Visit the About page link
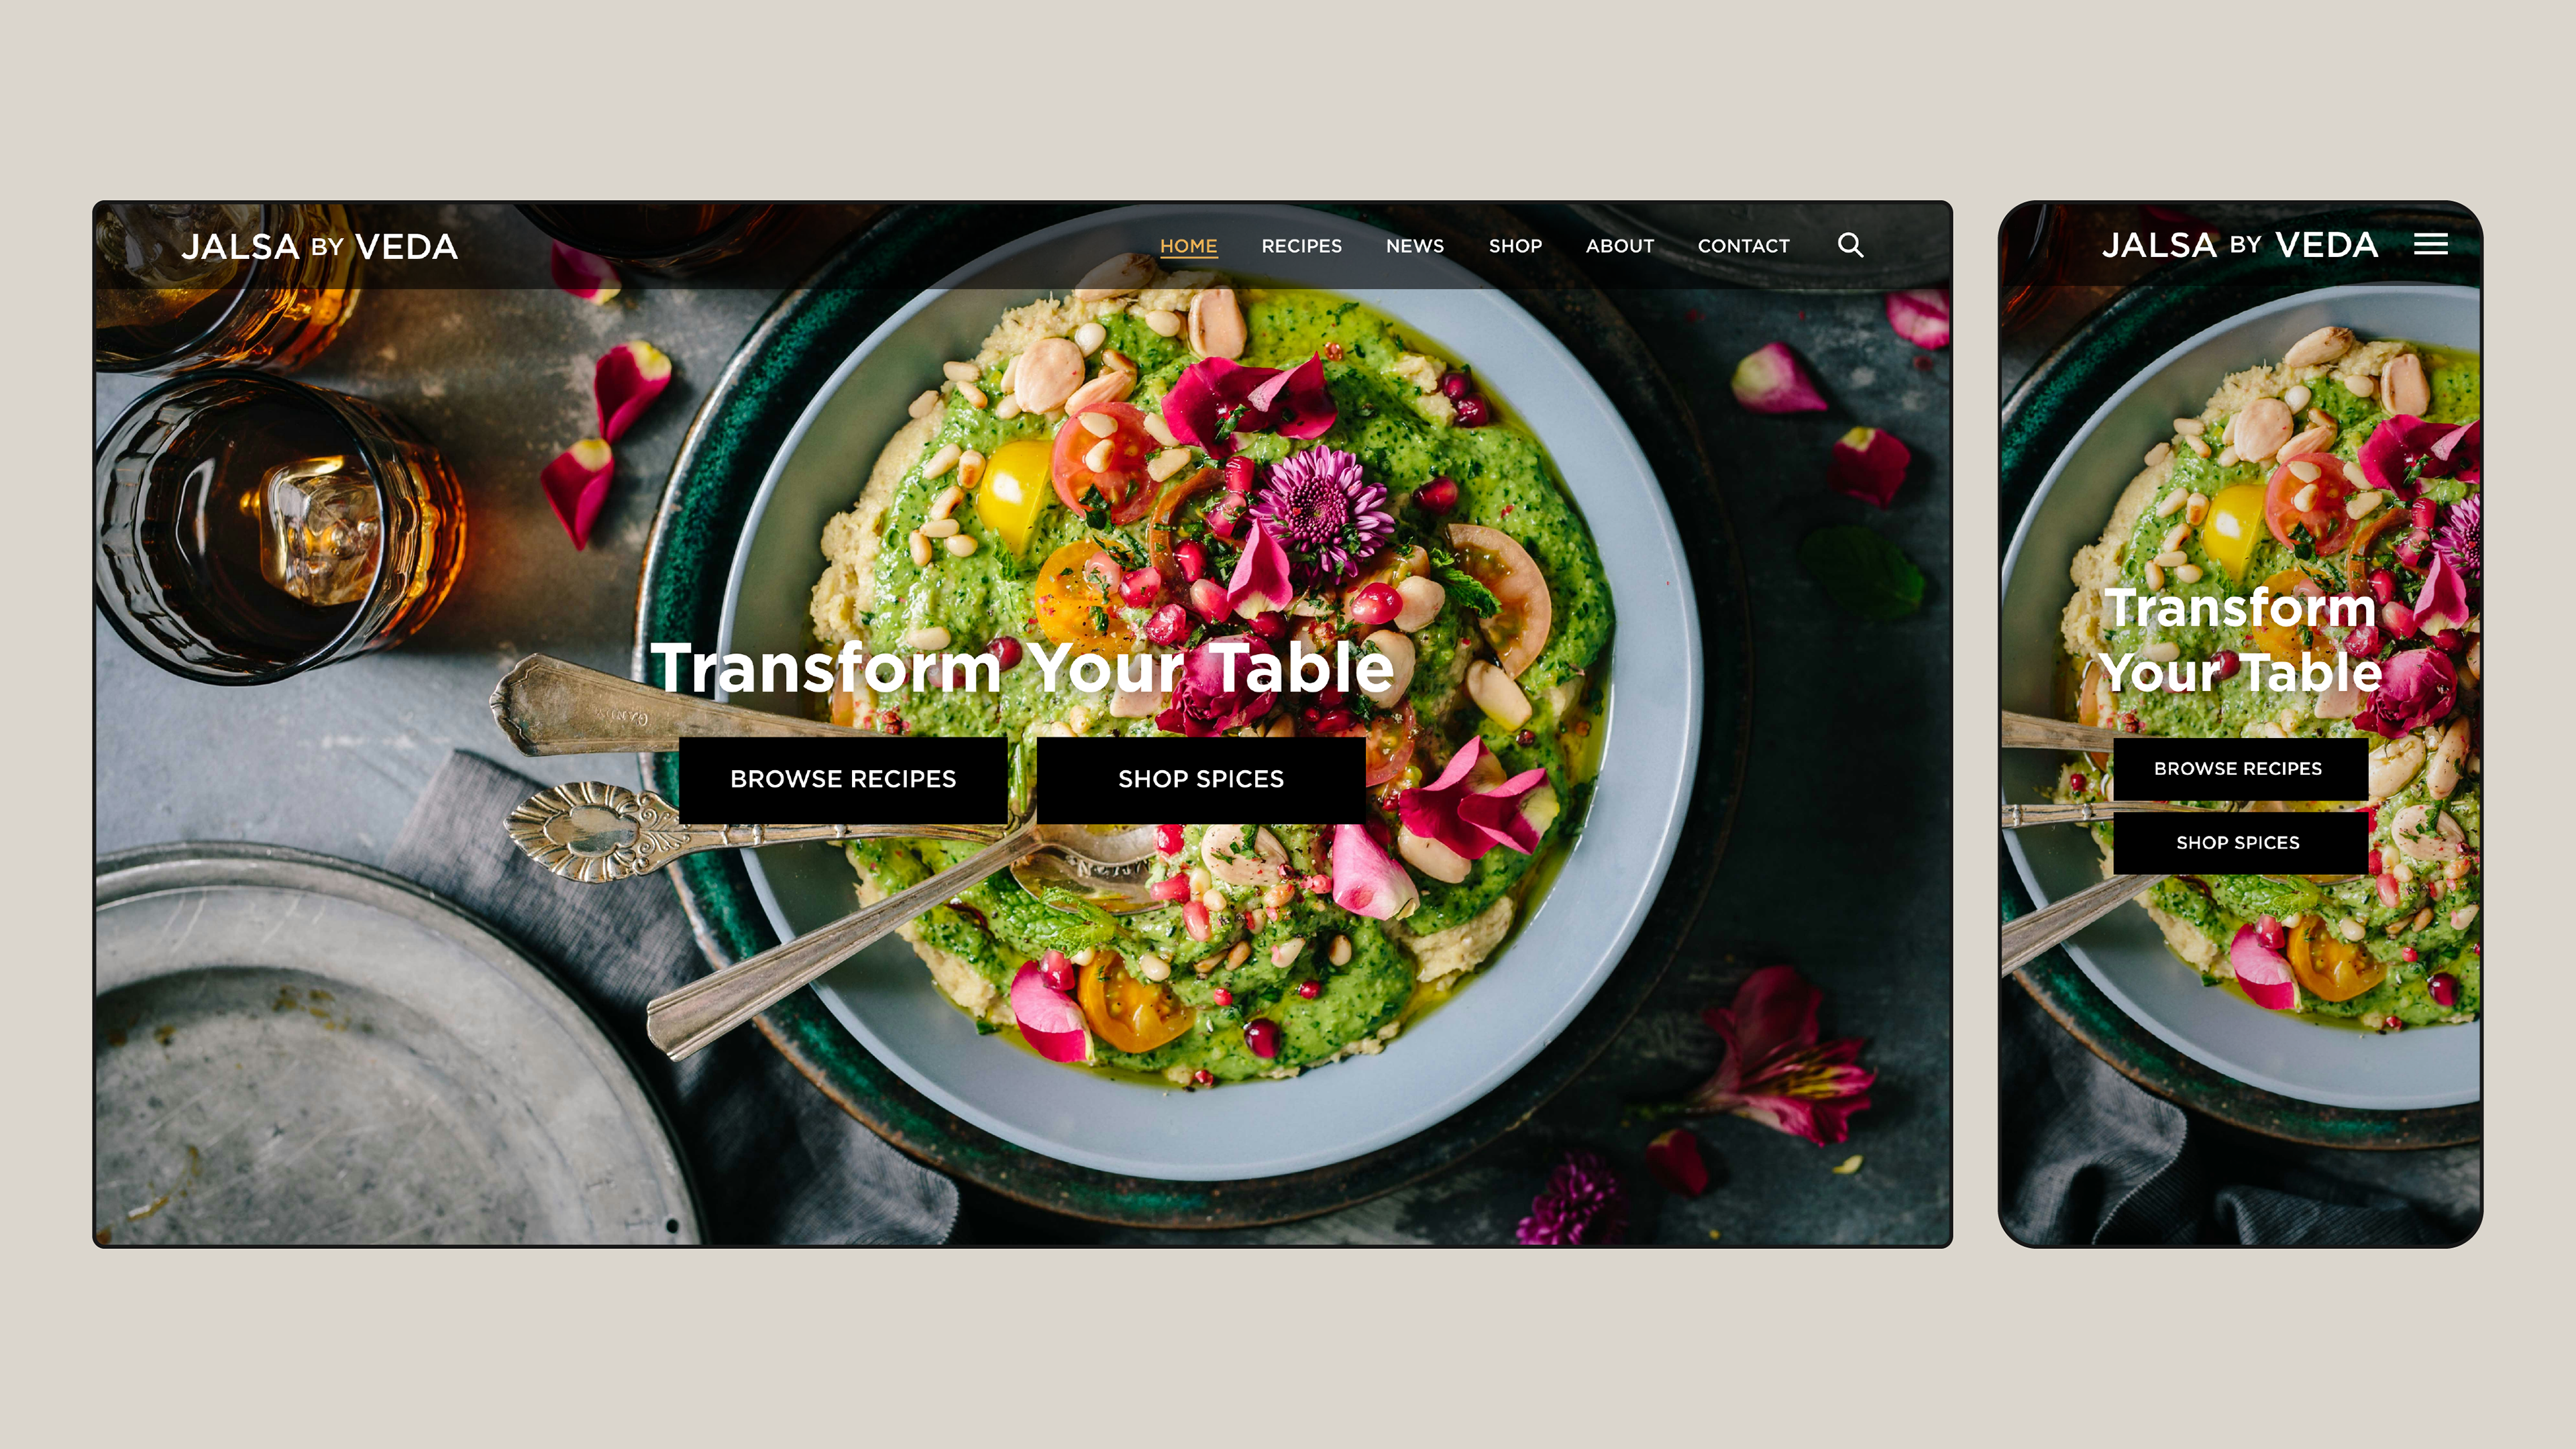2576x1449 pixels. [1619, 246]
